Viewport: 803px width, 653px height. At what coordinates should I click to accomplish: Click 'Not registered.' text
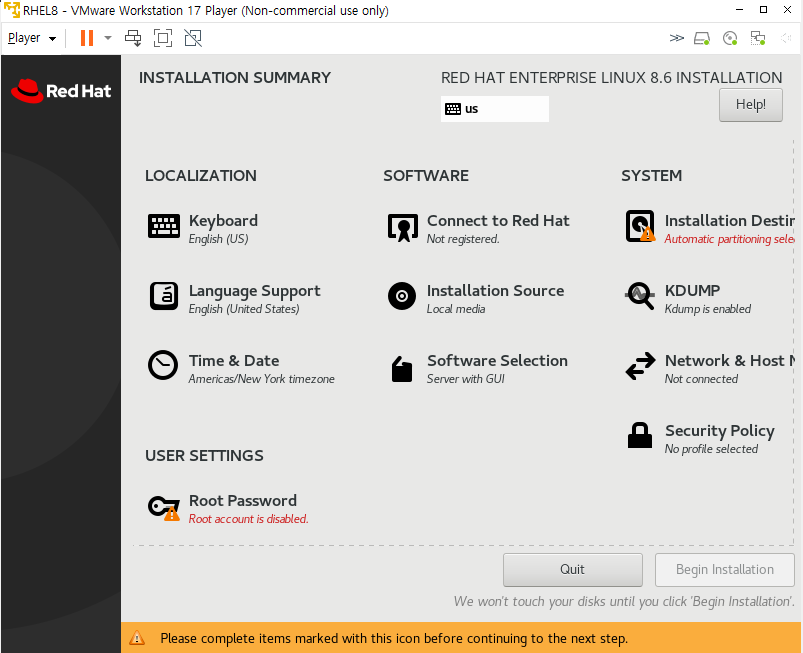click(x=463, y=239)
